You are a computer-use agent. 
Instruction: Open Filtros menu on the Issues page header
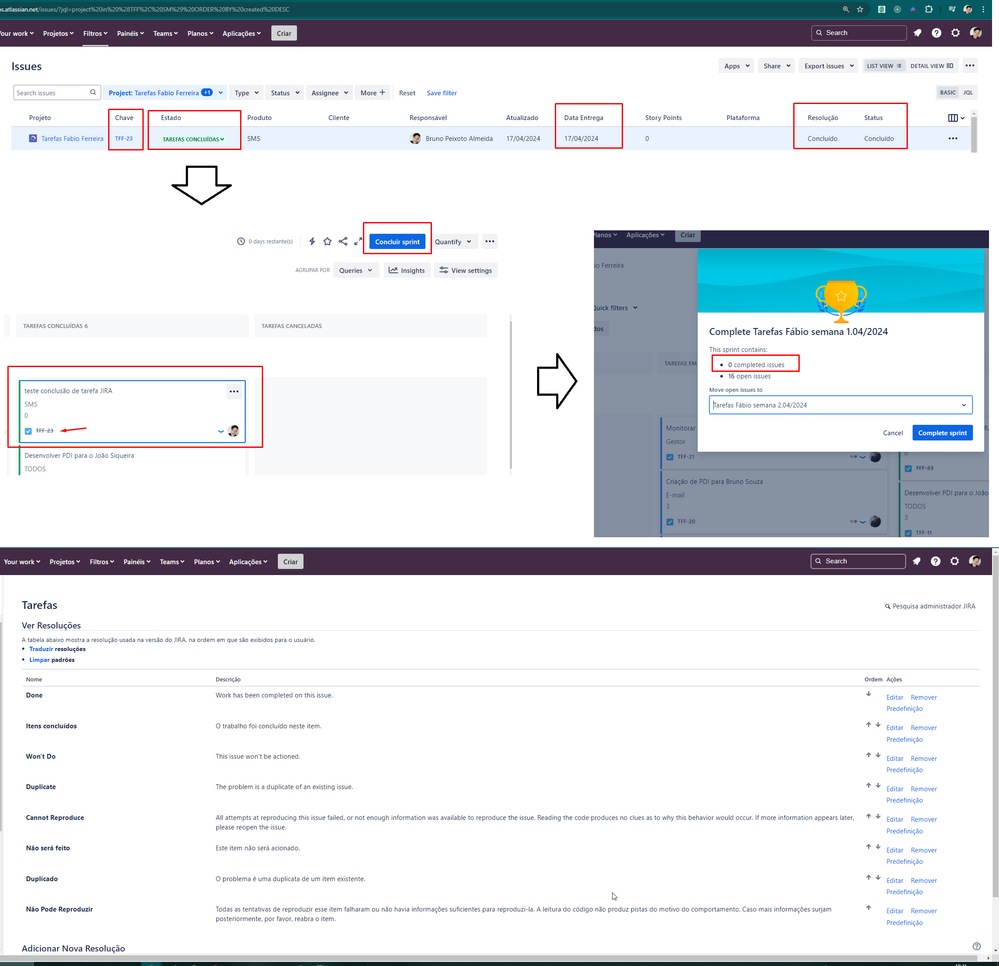95,33
